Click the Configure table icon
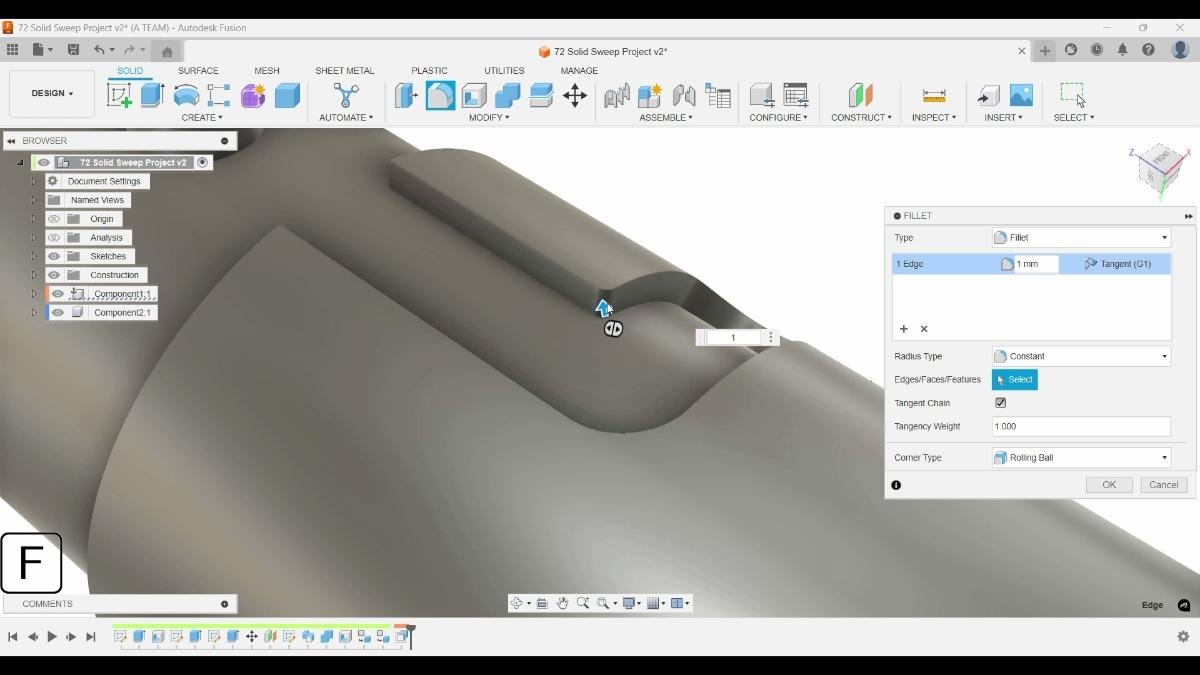Image resolution: width=1200 pixels, height=675 pixels. tap(796, 96)
